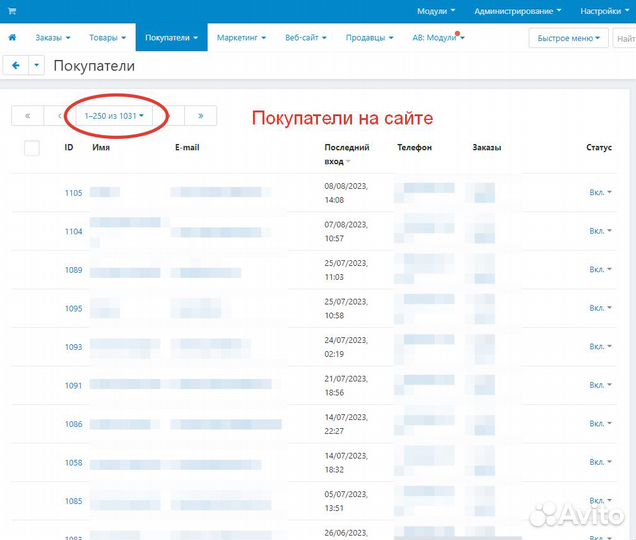Click the search input field
This screenshot has width=636, height=540.
[625, 38]
